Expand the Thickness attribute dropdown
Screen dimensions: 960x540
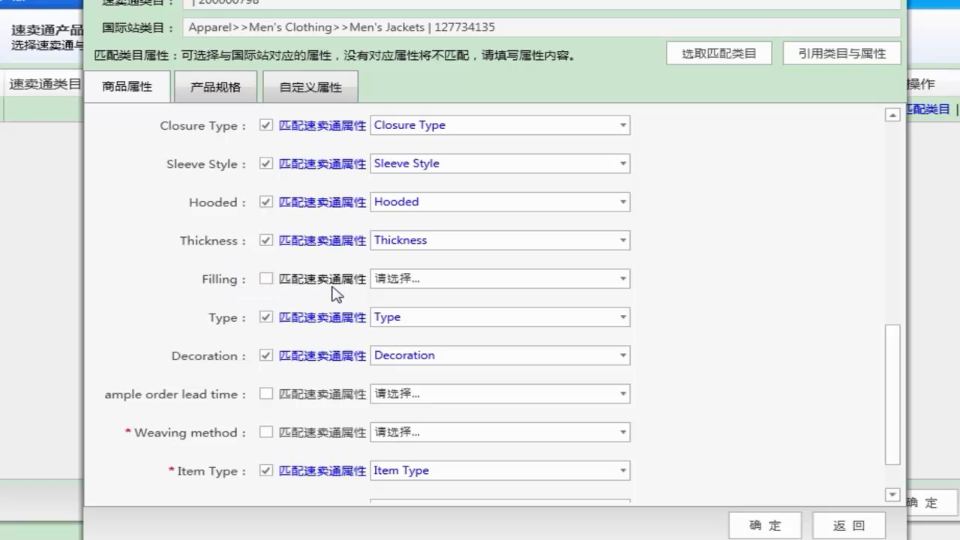click(x=500, y=240)
